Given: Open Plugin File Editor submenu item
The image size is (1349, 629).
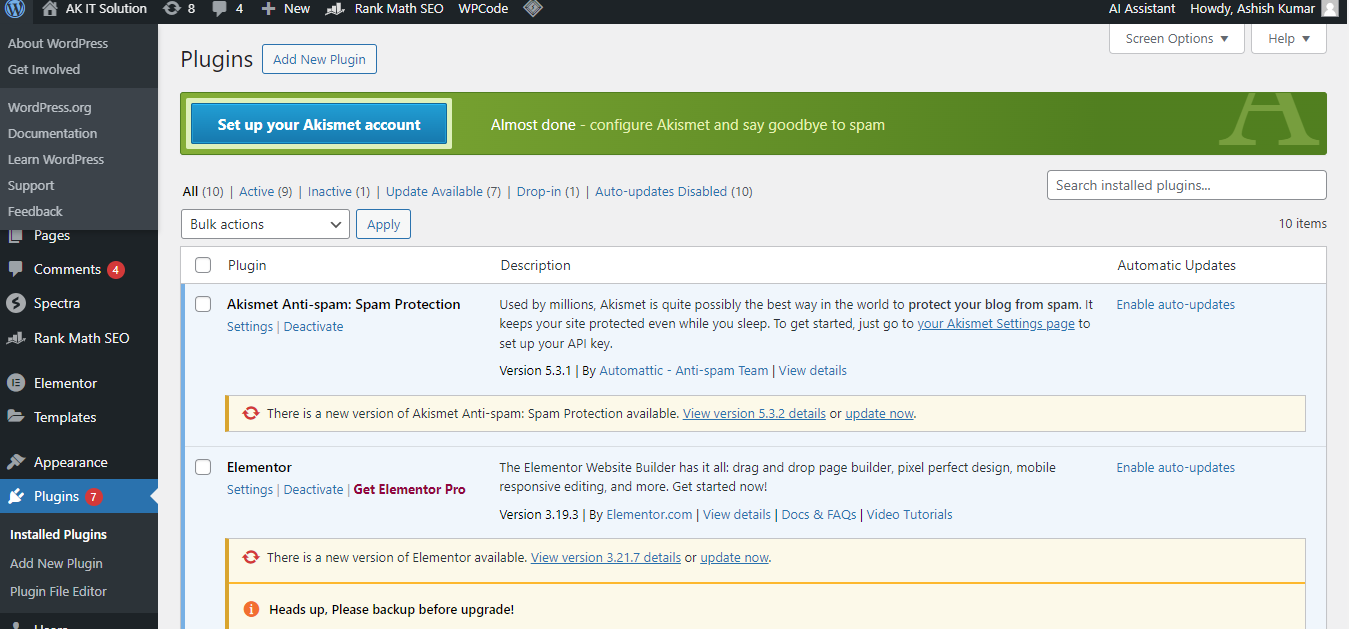Looking at the screenshot, I should tap(58, 591).
